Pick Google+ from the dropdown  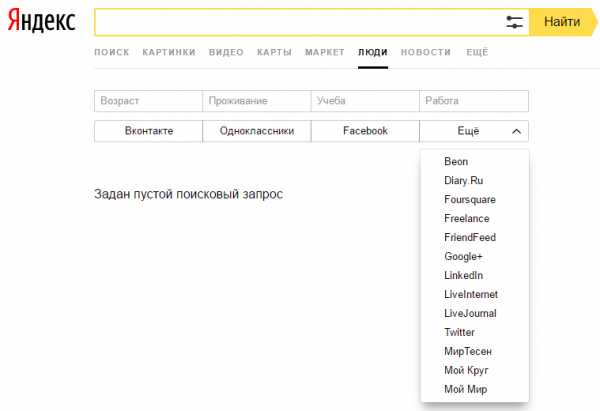463,256
